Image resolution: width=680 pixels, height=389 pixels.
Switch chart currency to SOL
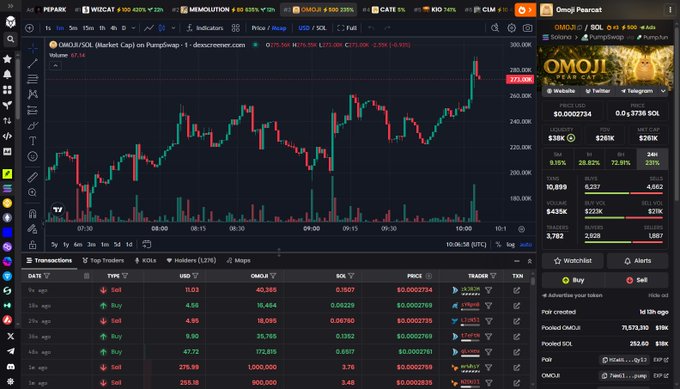click(321, 28)
